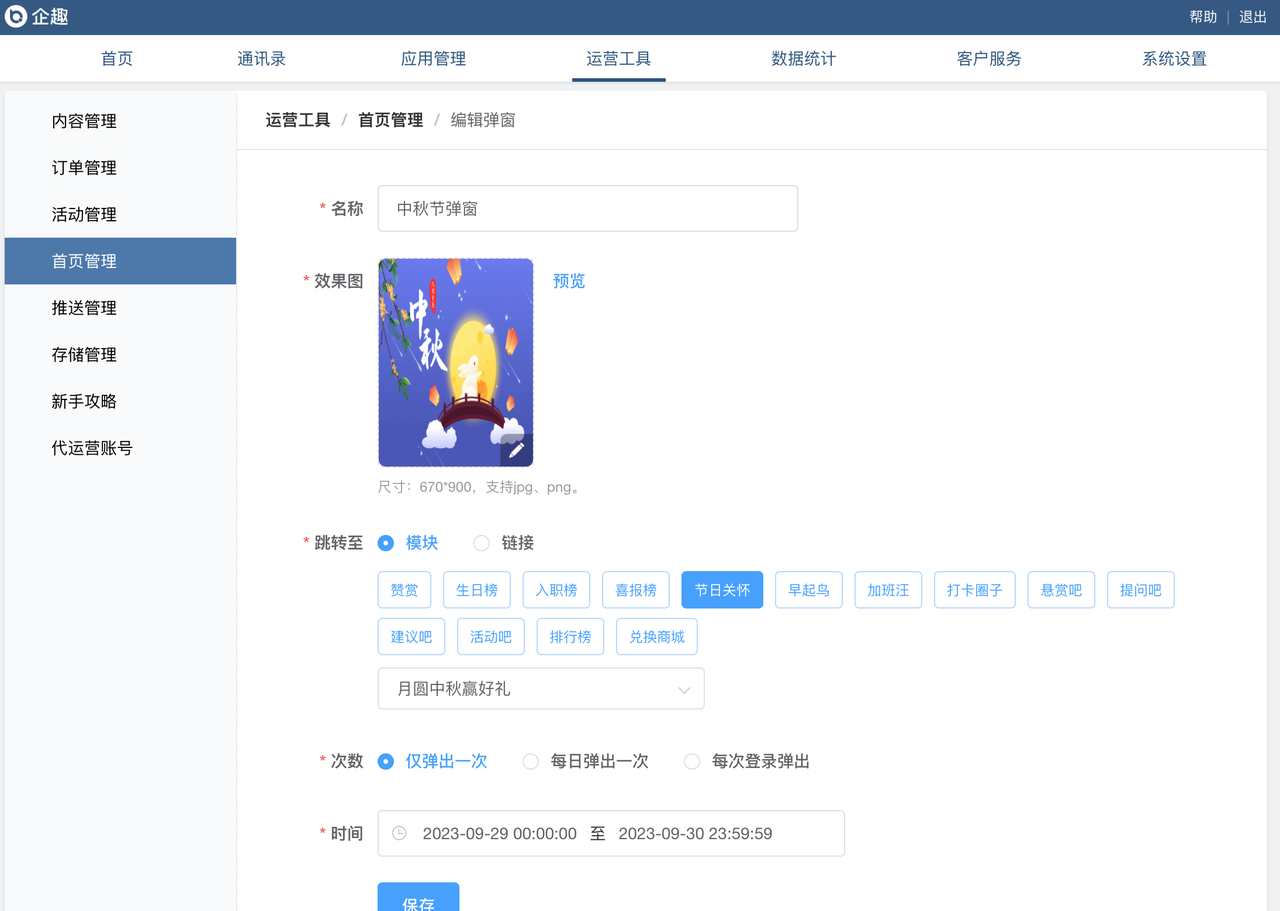Select the 模块 radio button
Screen dimensions: 1280x911
click(386, 543)
